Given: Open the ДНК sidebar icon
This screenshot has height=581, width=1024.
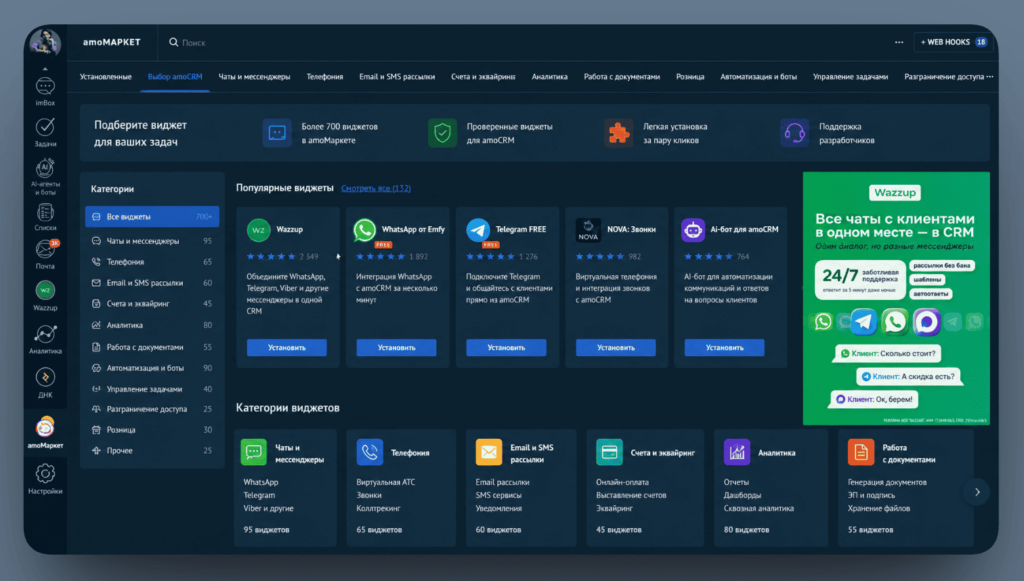Looking at the screenshot, I should (x=45, y=383).
